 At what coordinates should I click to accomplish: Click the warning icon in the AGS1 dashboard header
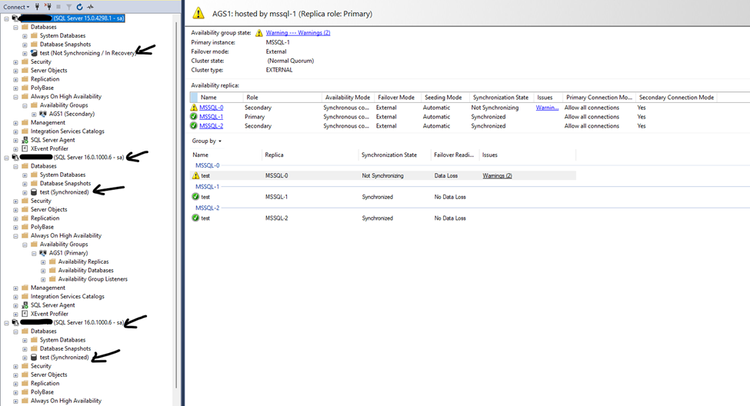tap(198, 13)
